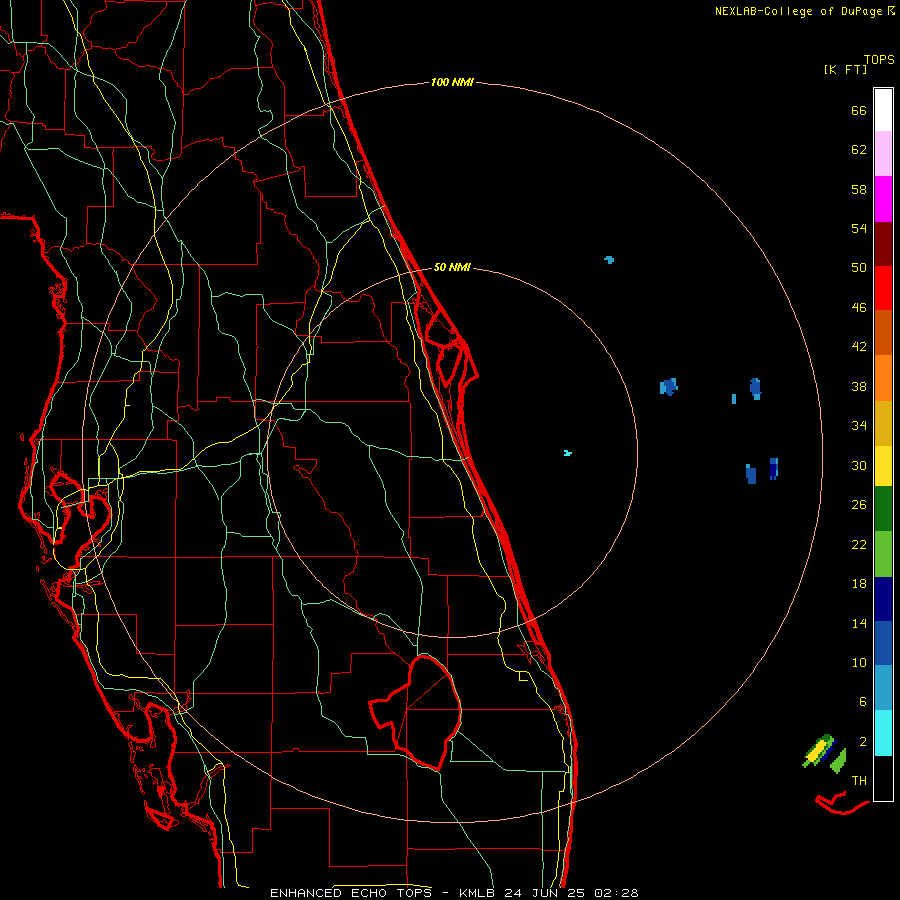Click the white 66 kft legend swatch
This screenshot has width=900, height=900.
point(883,110)
